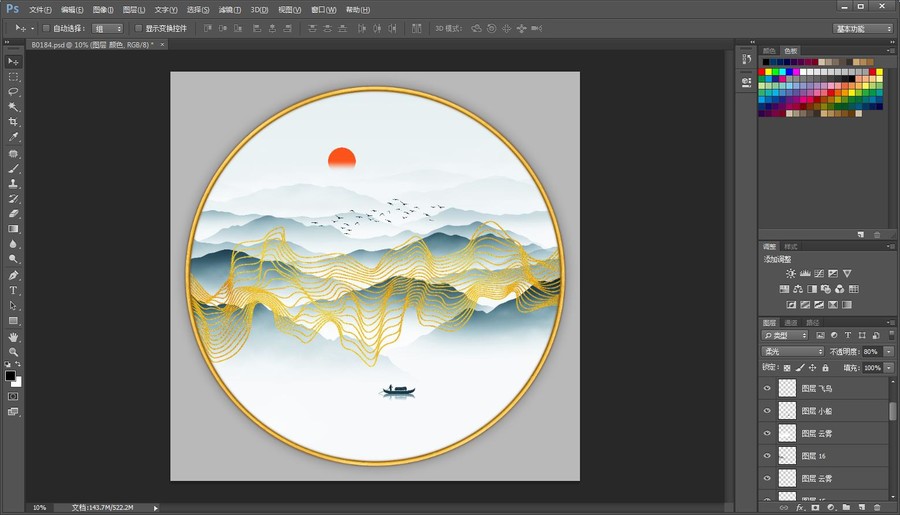Viewport: 900px width, 515px height.
Task: Click the foreground color swatch
Action: click(10, 375)
